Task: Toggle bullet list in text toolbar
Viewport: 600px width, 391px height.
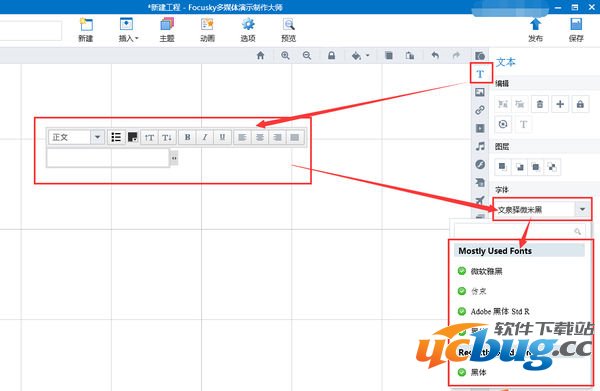Action: click(116, 137)
